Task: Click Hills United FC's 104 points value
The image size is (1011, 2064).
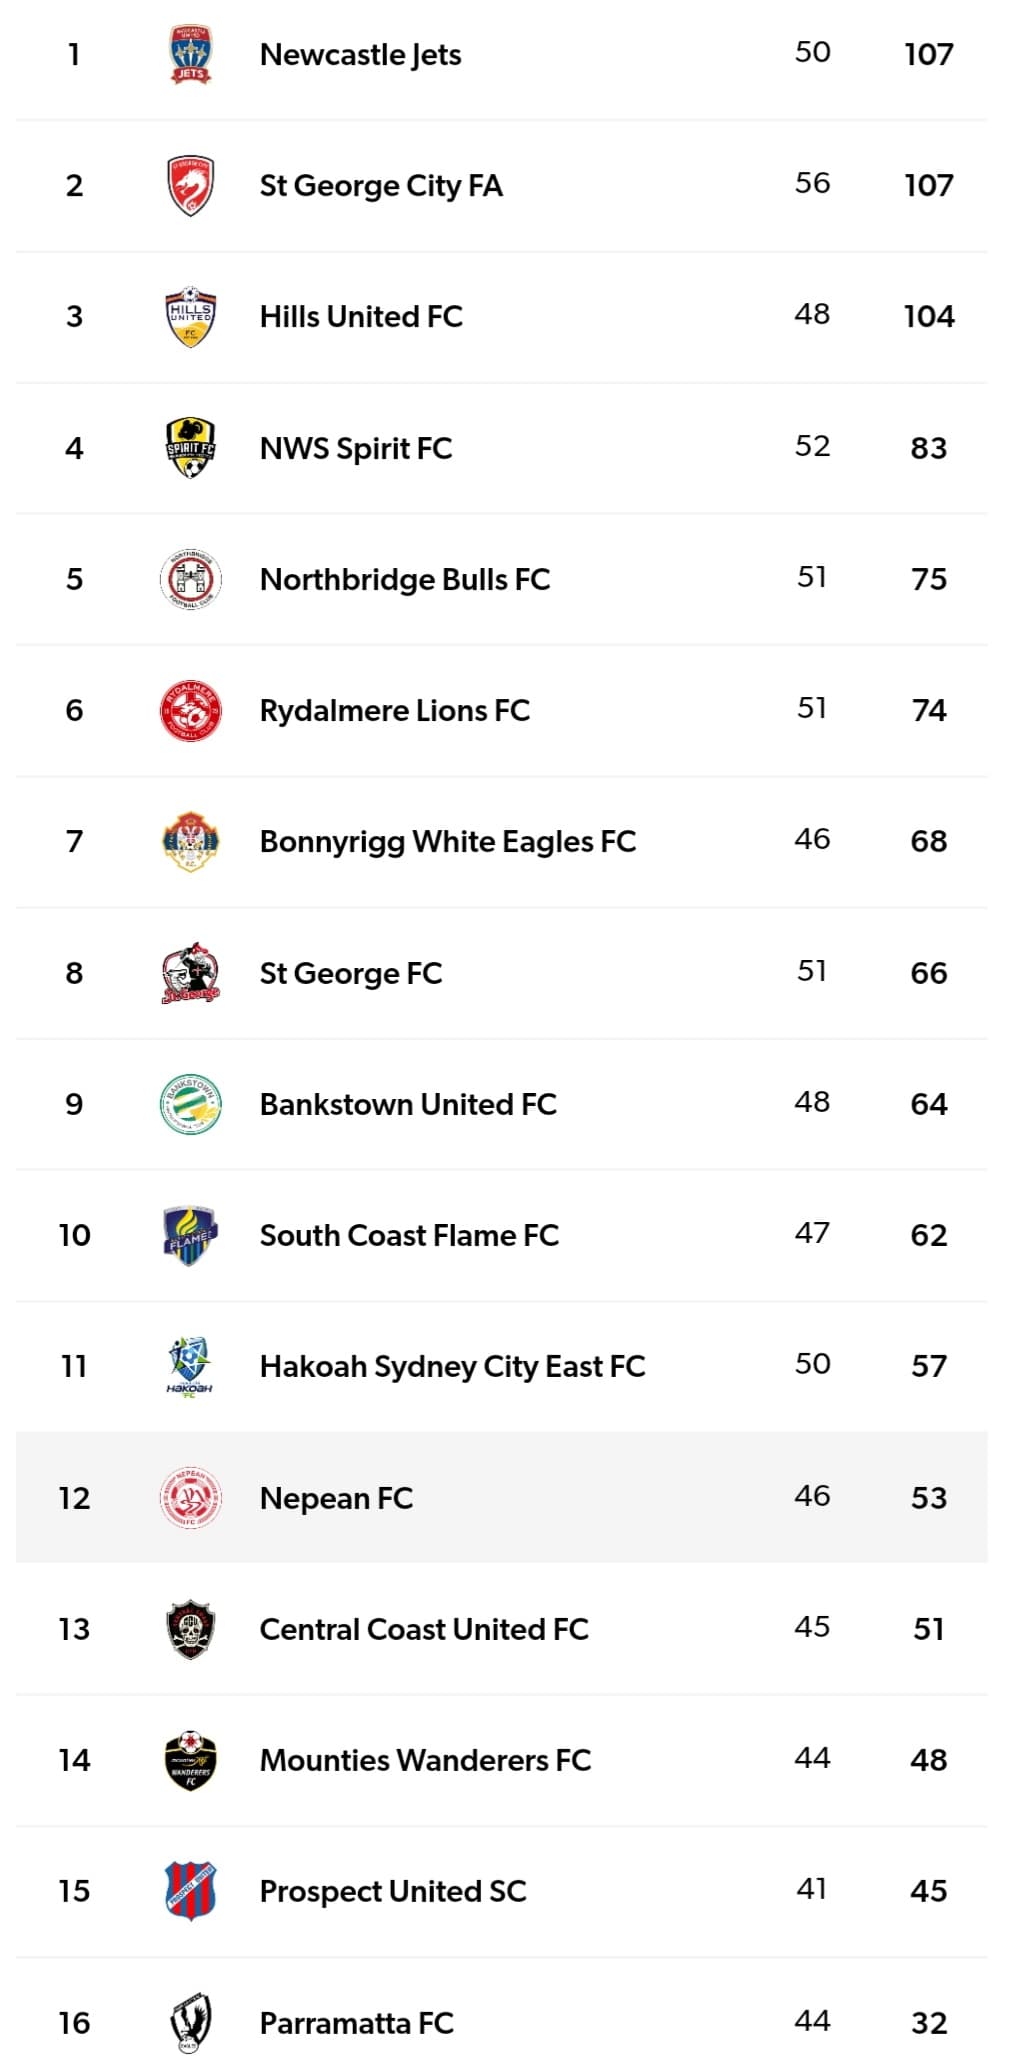Action: 929,317
